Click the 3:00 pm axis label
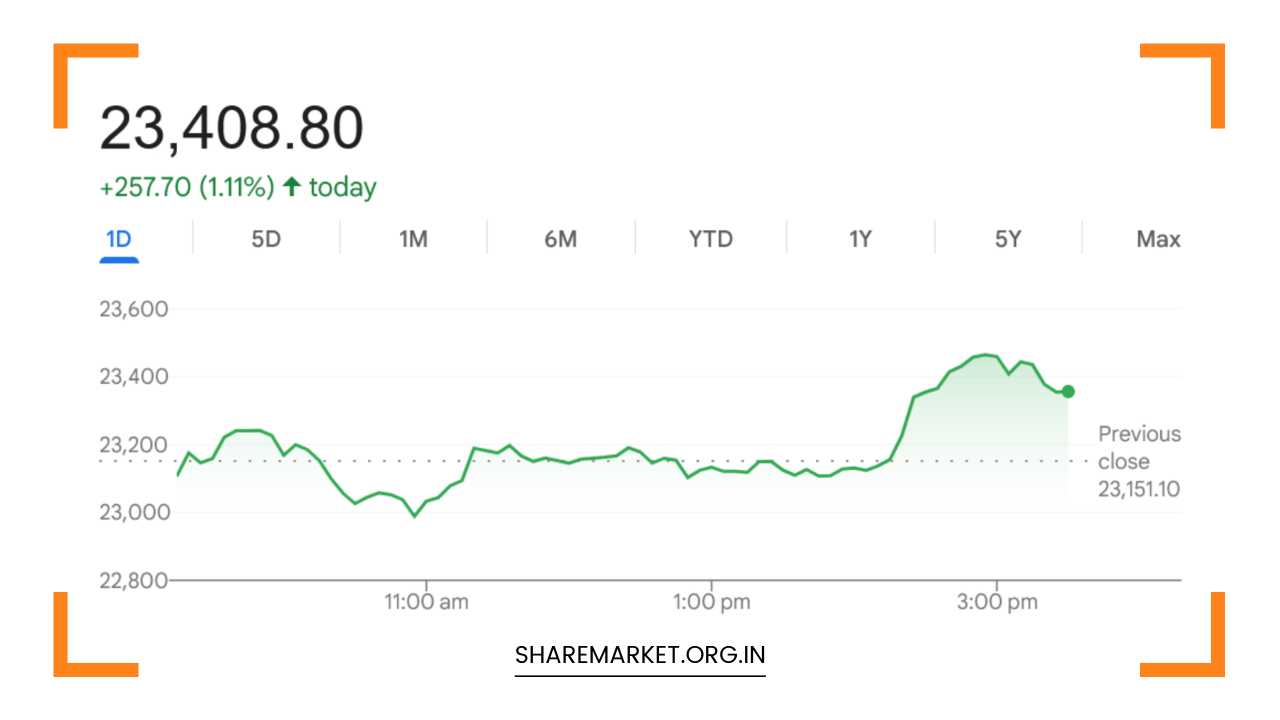 [x=996, y=602]
